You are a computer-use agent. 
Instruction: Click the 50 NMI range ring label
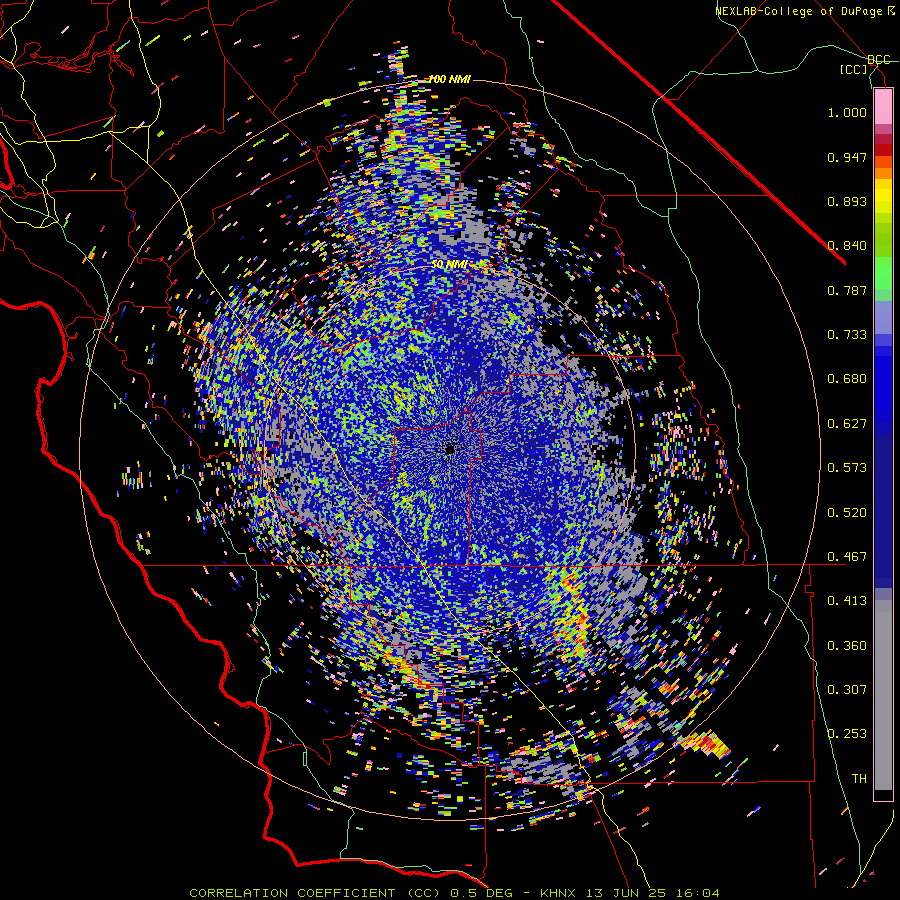pos(449,265)
